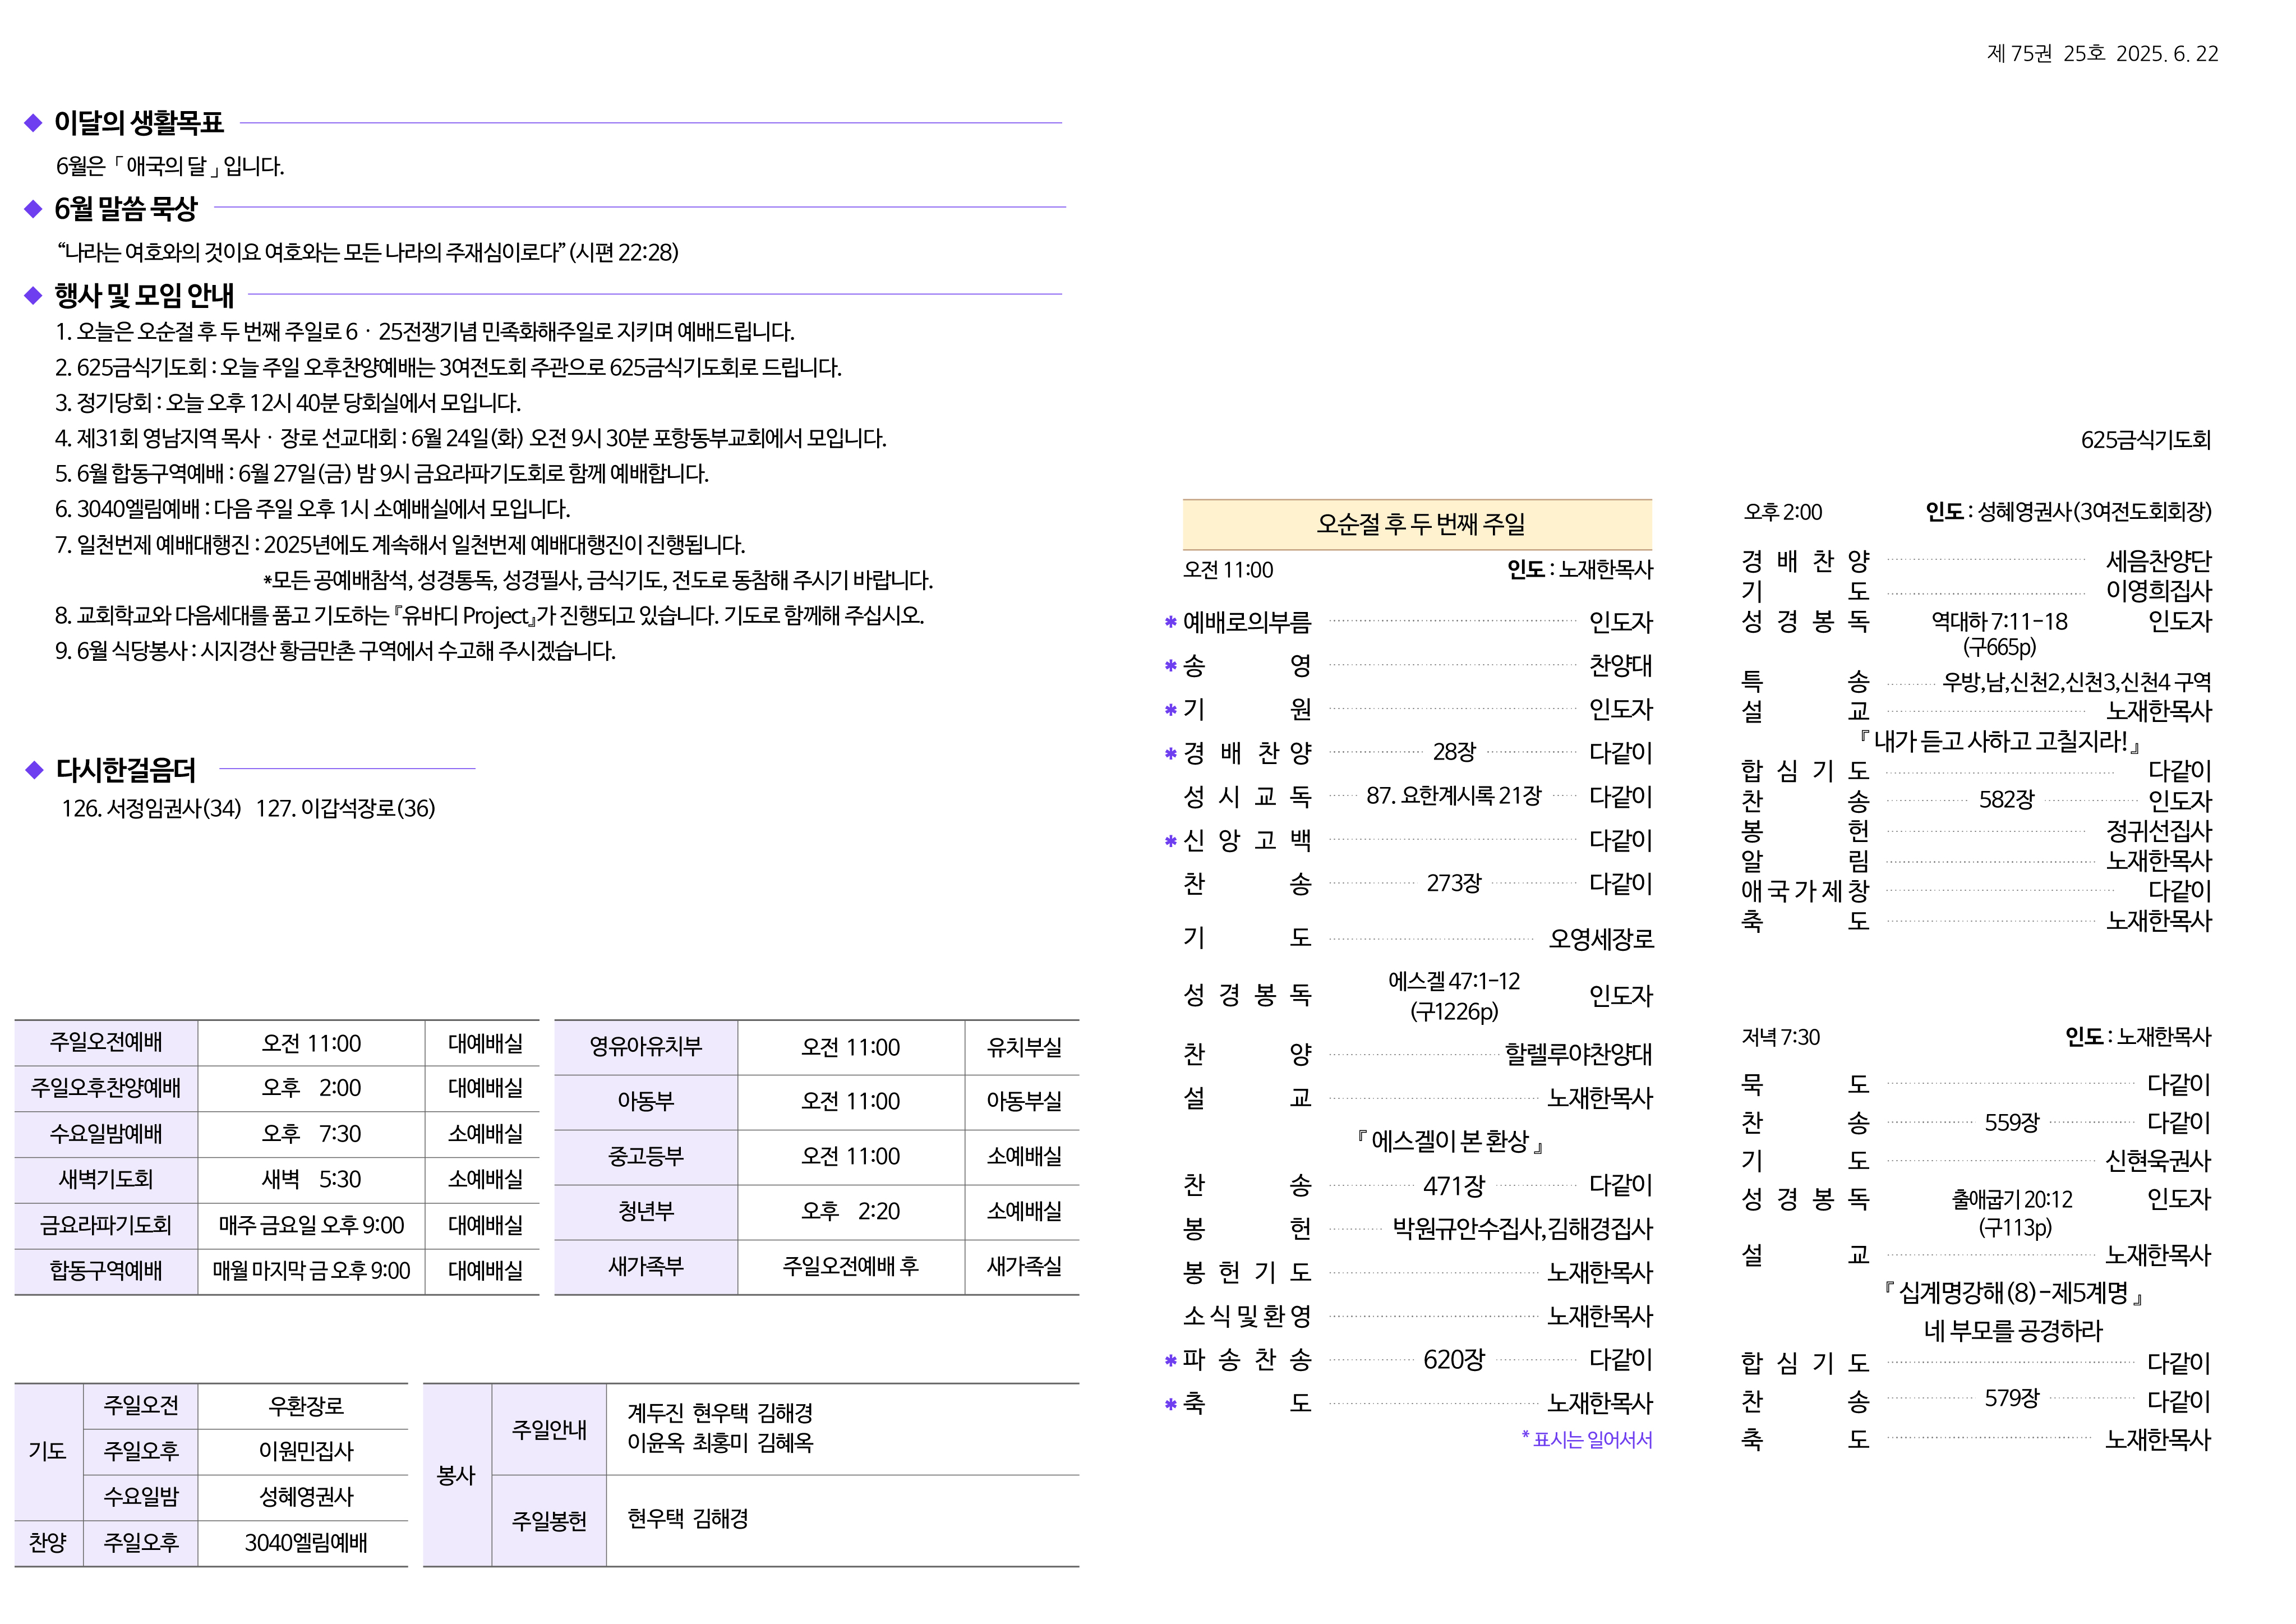2296x1624 pixels.
Task: Click the 새가족부 department cell
Action: [646, 1267]
